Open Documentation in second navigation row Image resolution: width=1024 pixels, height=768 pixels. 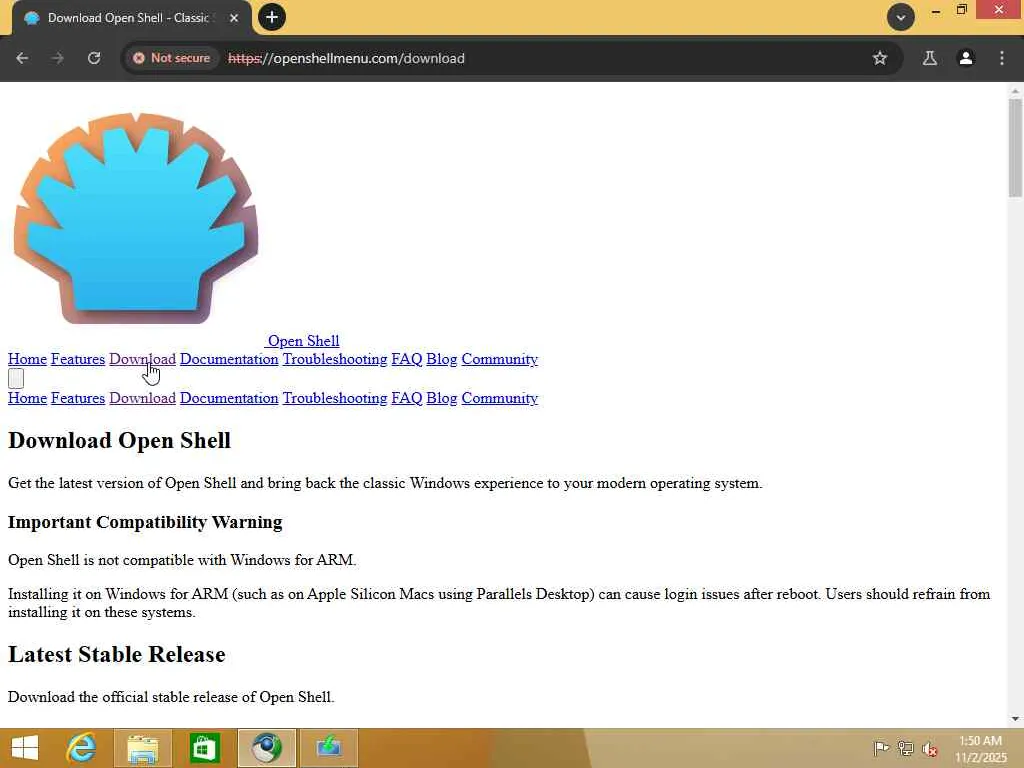point(229,398)
